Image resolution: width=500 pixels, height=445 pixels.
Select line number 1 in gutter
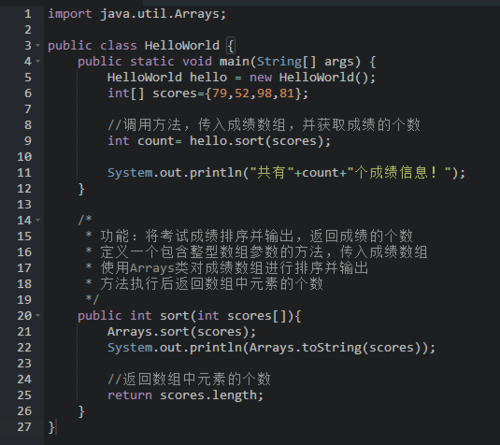[x=28, y=14]
